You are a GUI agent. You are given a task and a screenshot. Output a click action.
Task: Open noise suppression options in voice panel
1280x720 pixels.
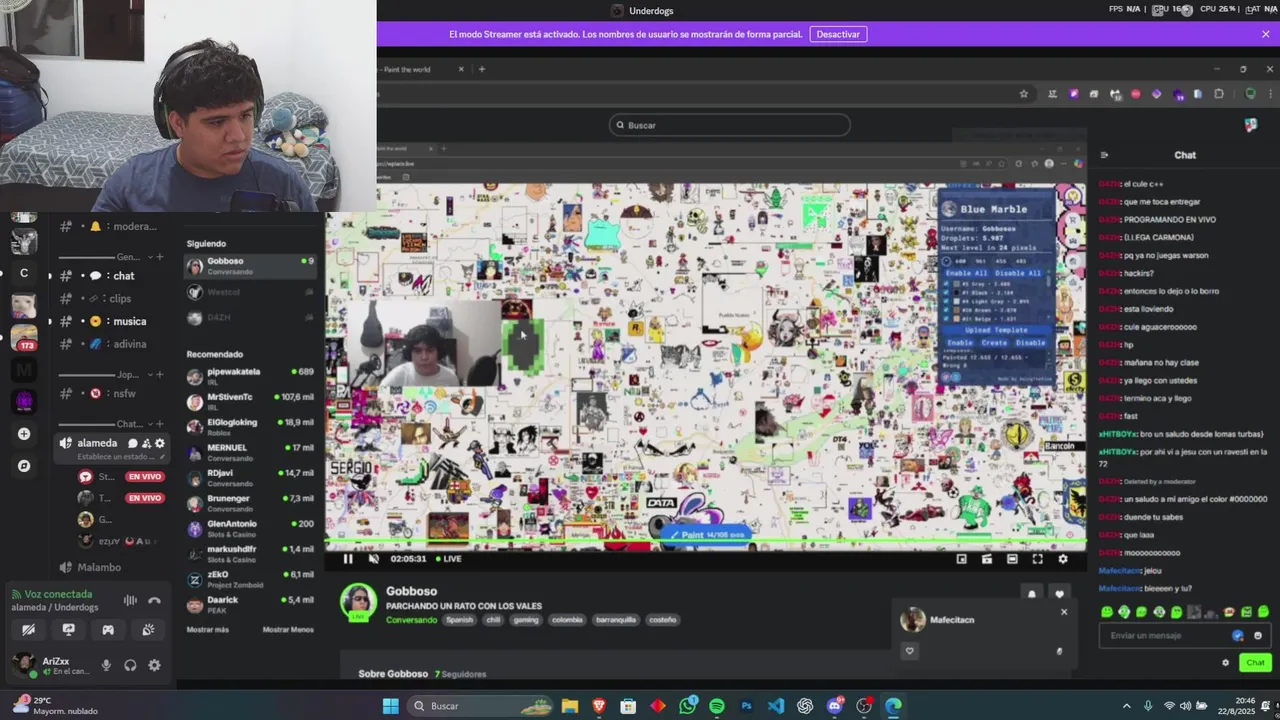[x=130, y=600]
